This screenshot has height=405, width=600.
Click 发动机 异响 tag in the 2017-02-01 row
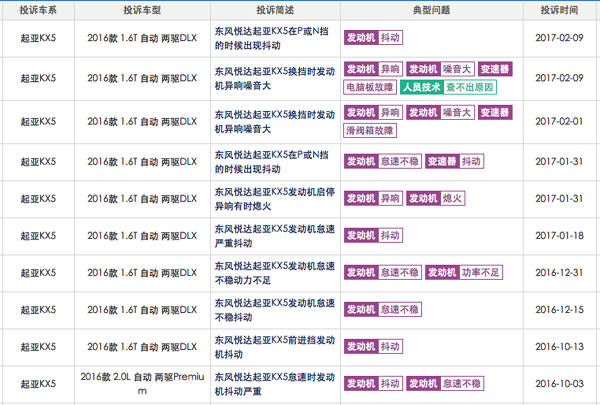point(373,113)
